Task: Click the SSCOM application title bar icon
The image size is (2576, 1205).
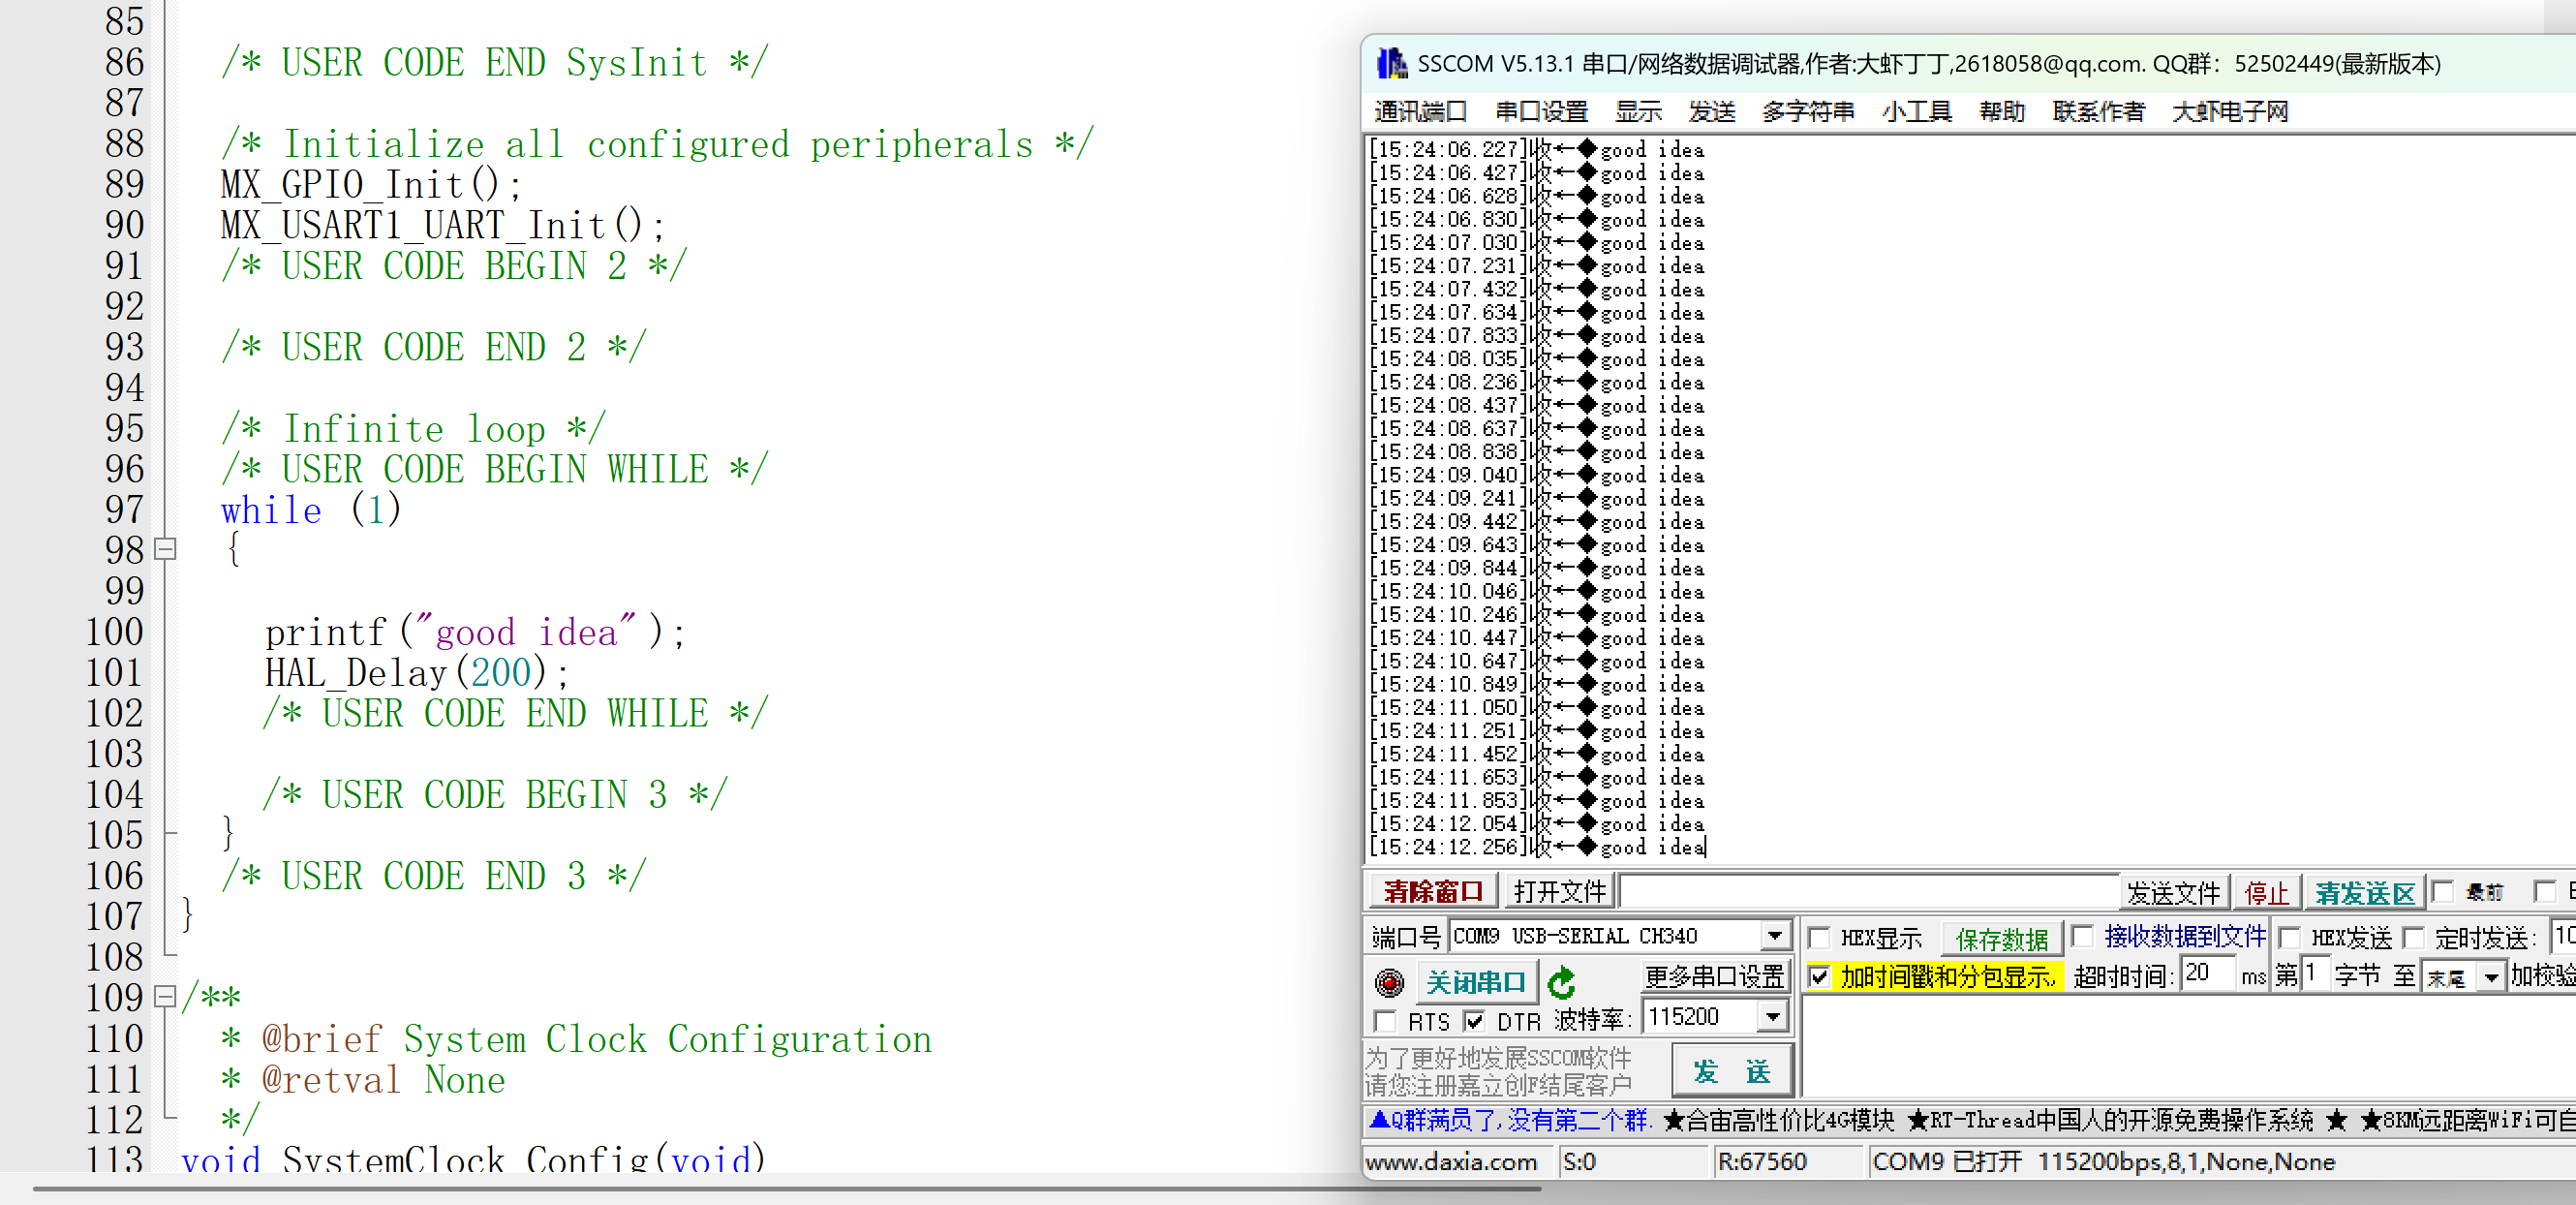Action: tap(1391, 64)
